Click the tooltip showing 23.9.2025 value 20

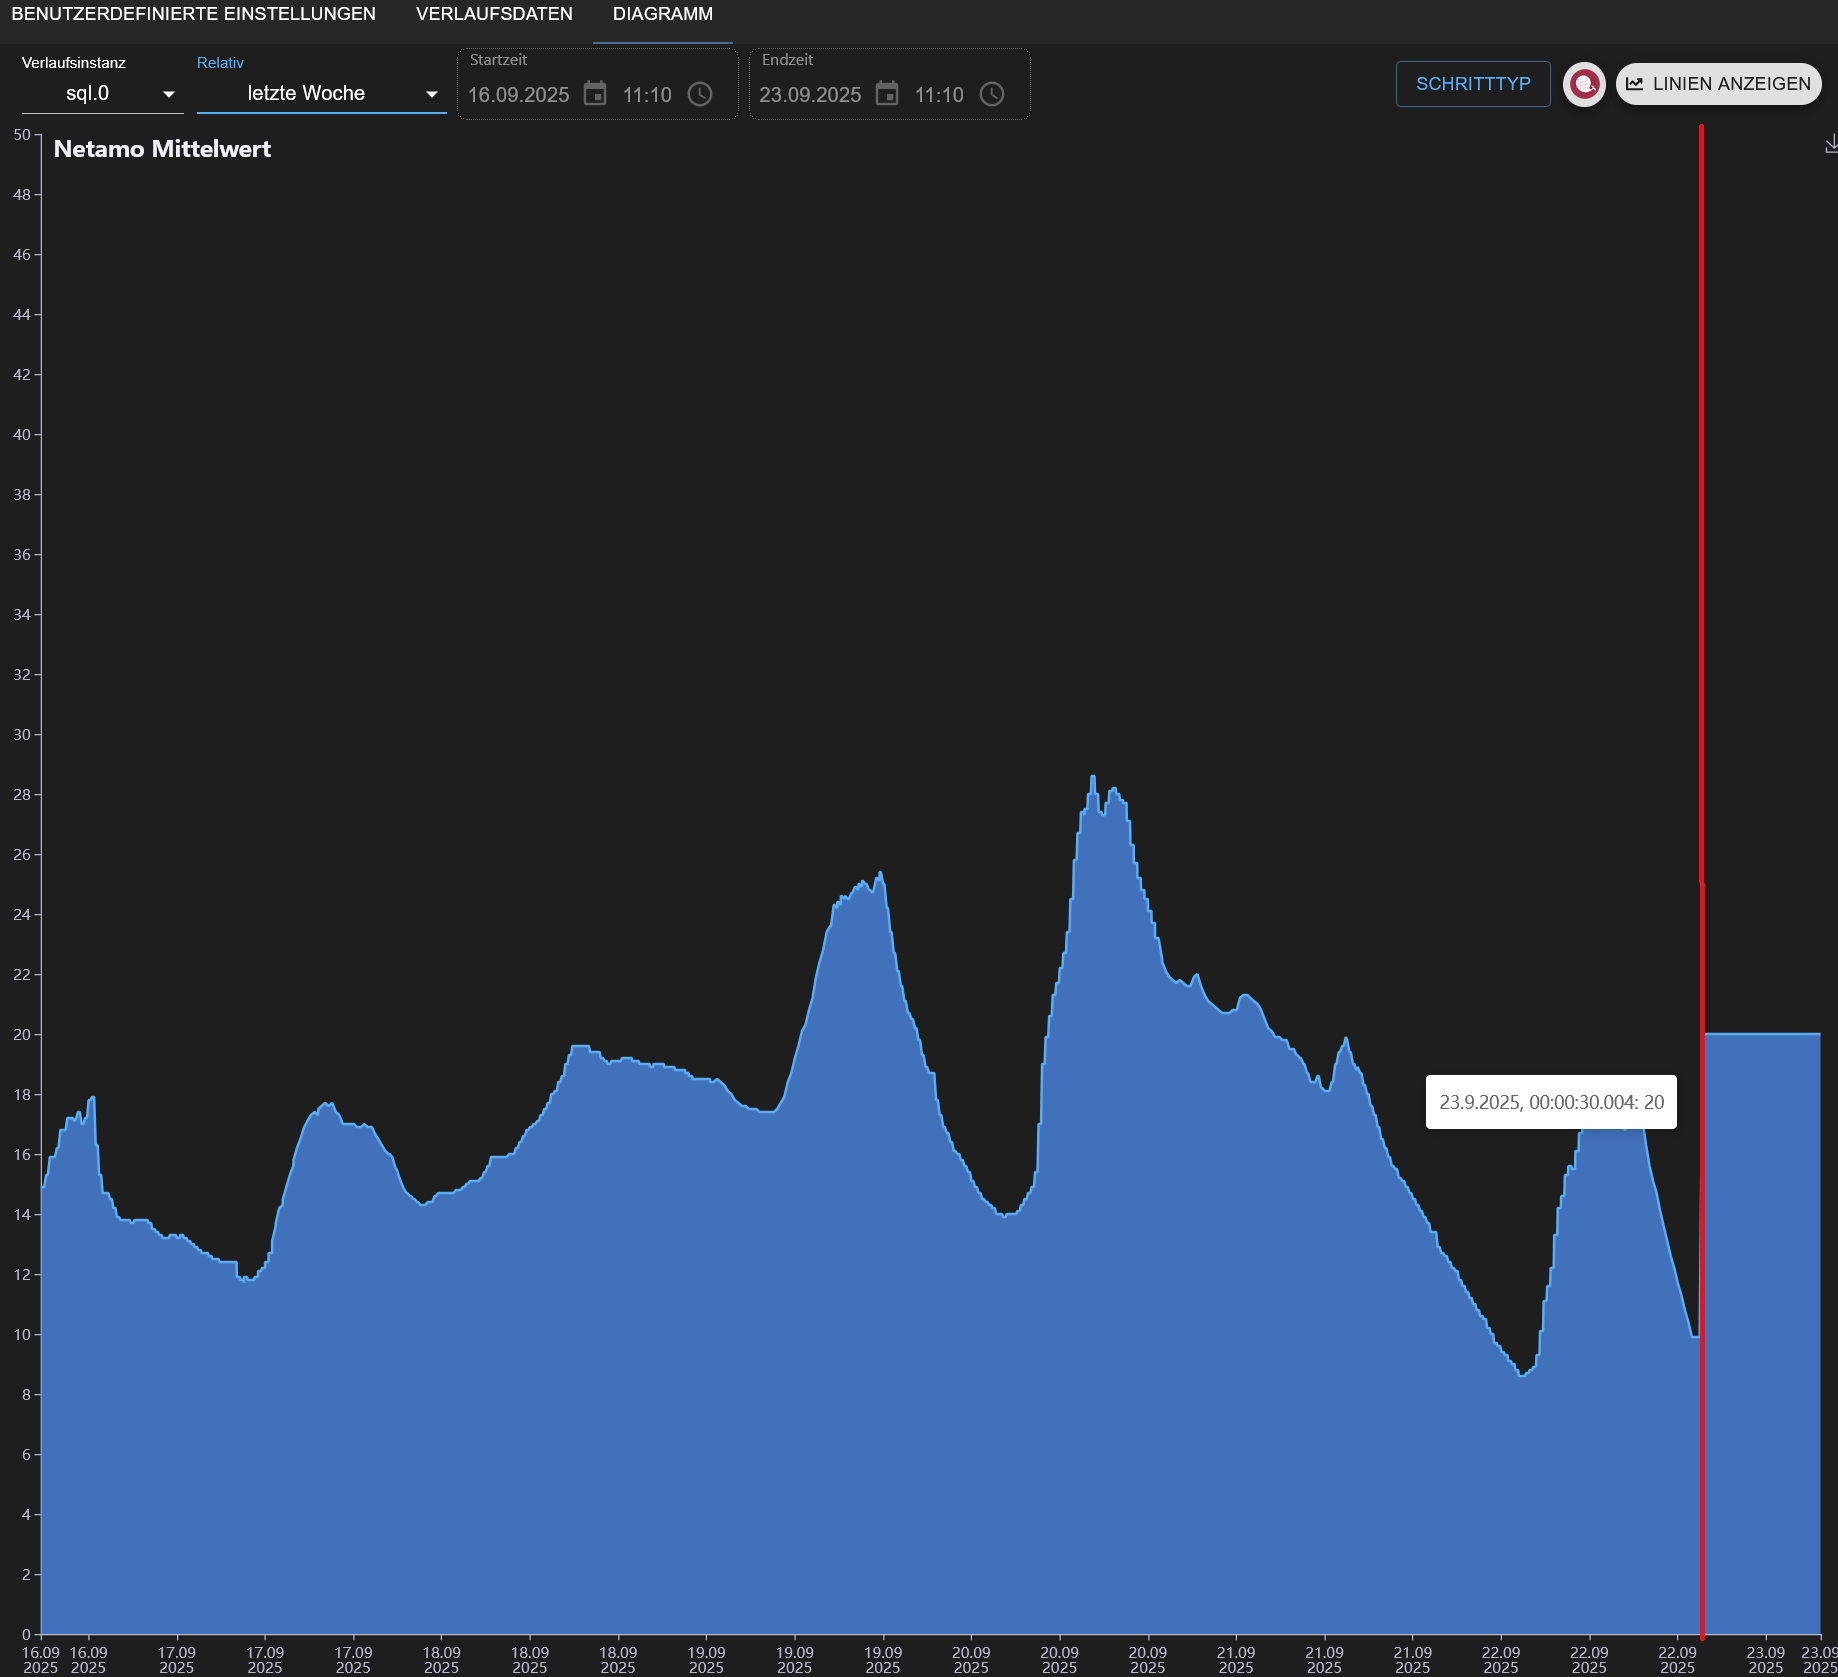click(1550, 1102)
